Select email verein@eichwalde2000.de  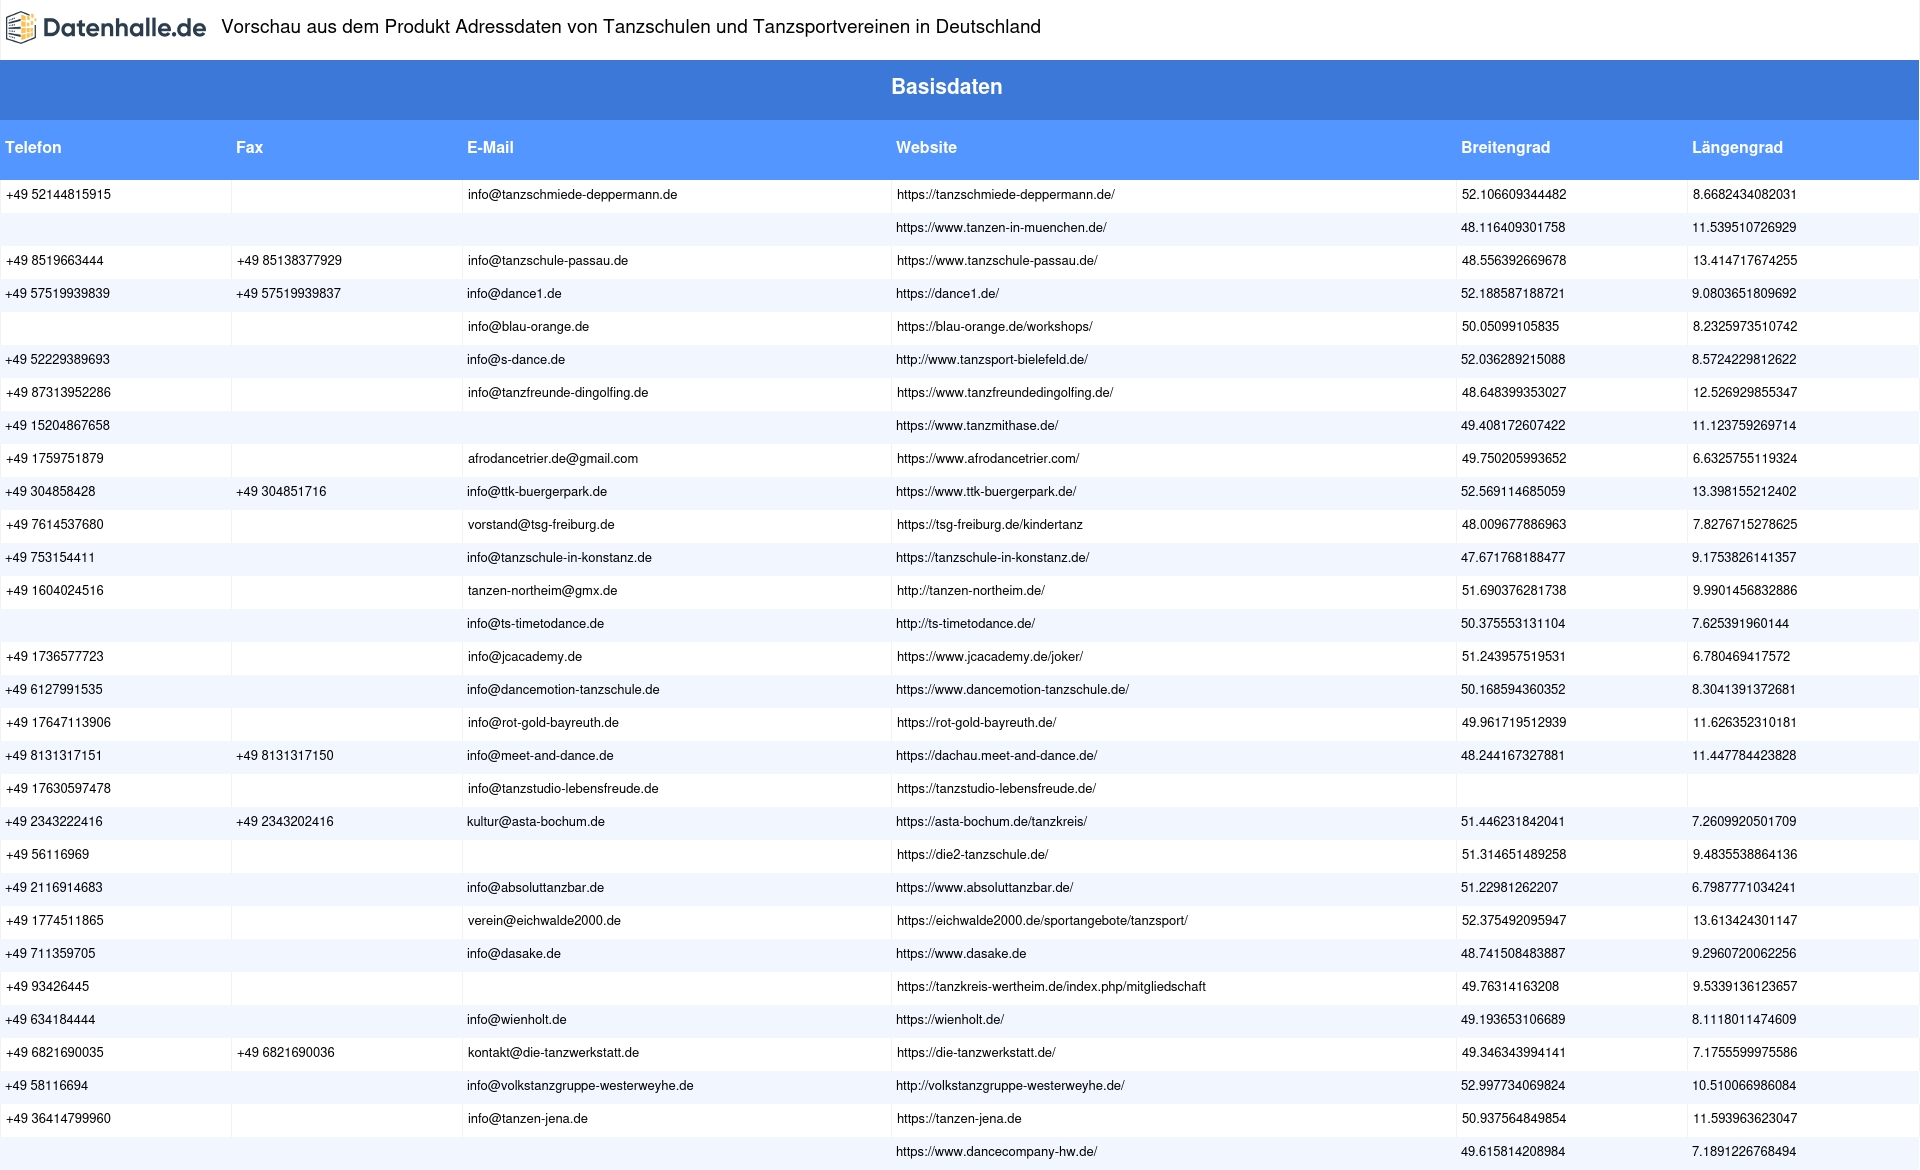544,921
